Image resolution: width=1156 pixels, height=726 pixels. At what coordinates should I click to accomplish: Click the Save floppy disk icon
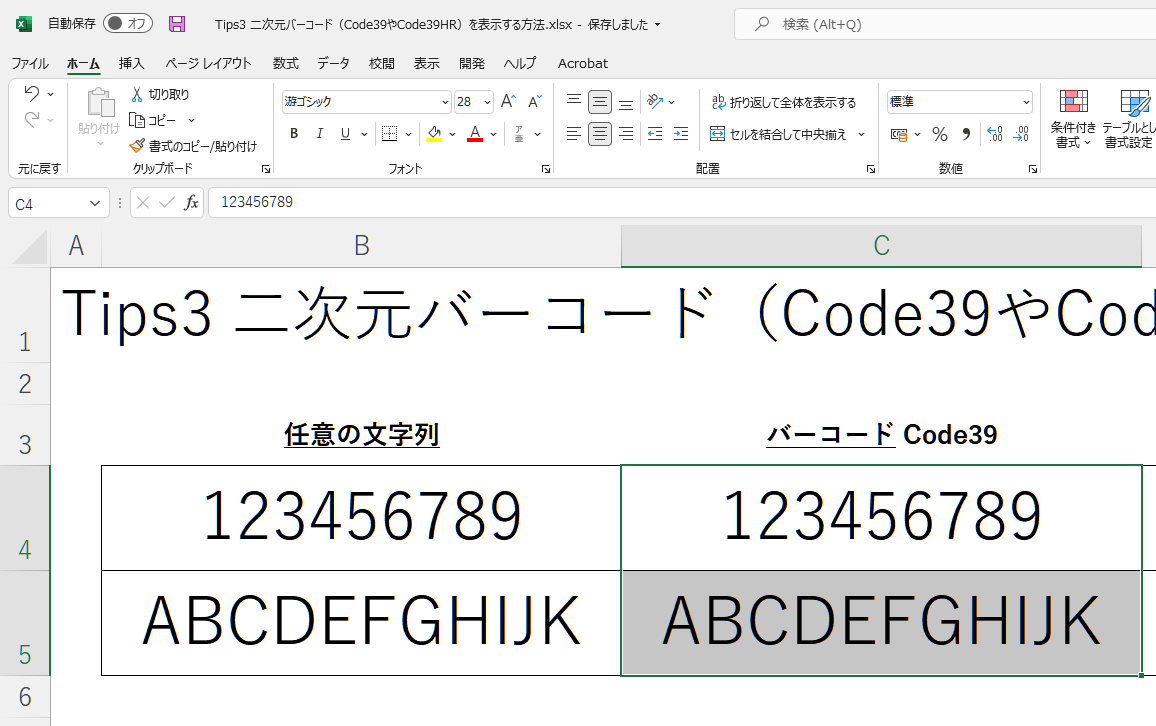[x=177, y=24]
